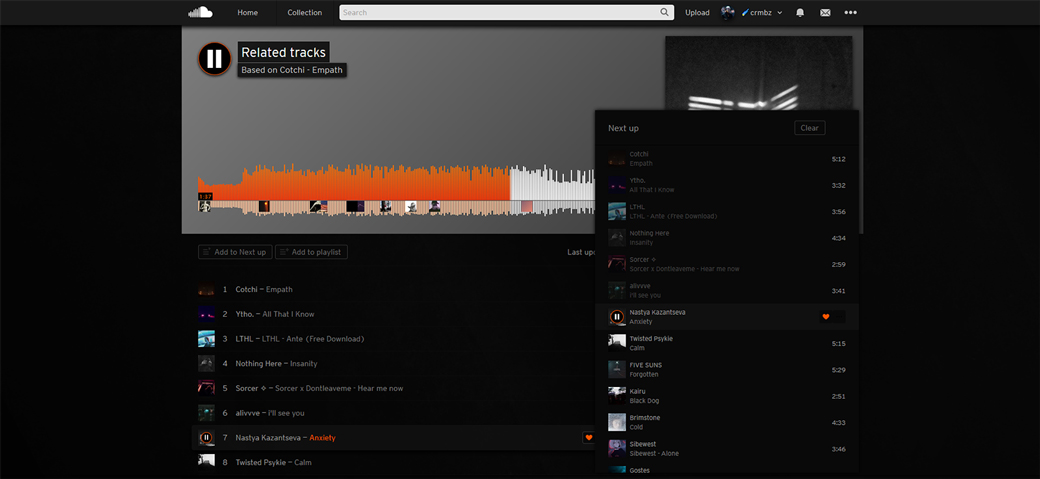Click Kairu artwork in Next up queue
The width and height of the screenshot is (1040, 479).
click(x=617, y=396)
